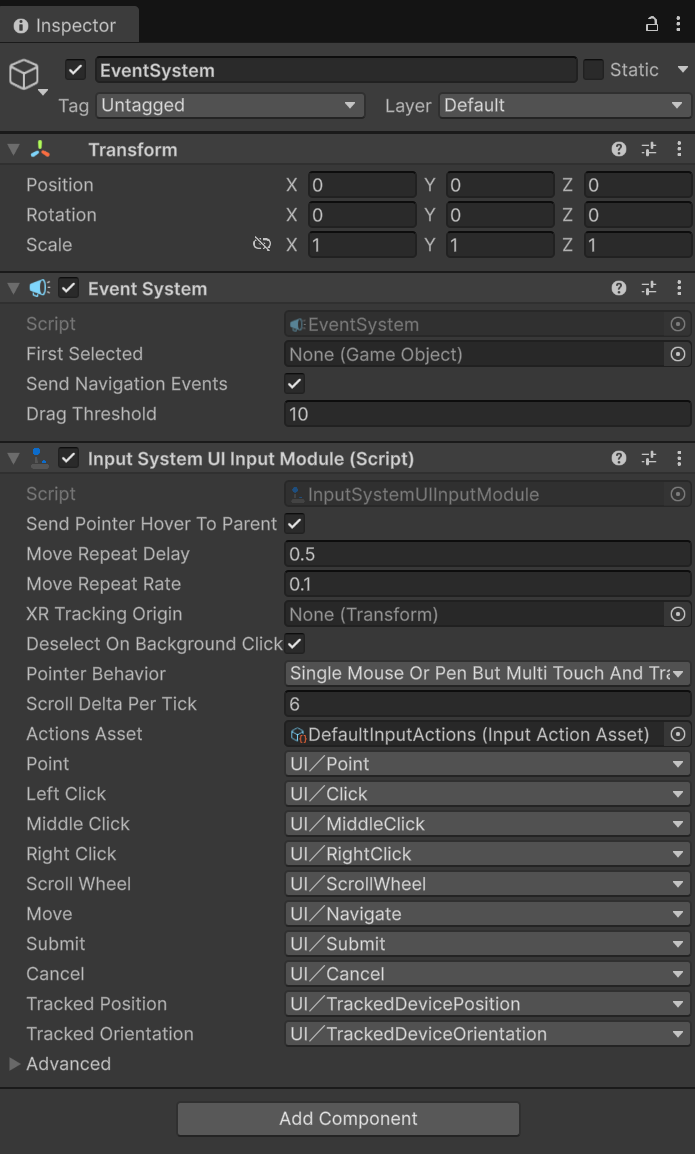Open object picker for First Selected field

coord(678,354)
